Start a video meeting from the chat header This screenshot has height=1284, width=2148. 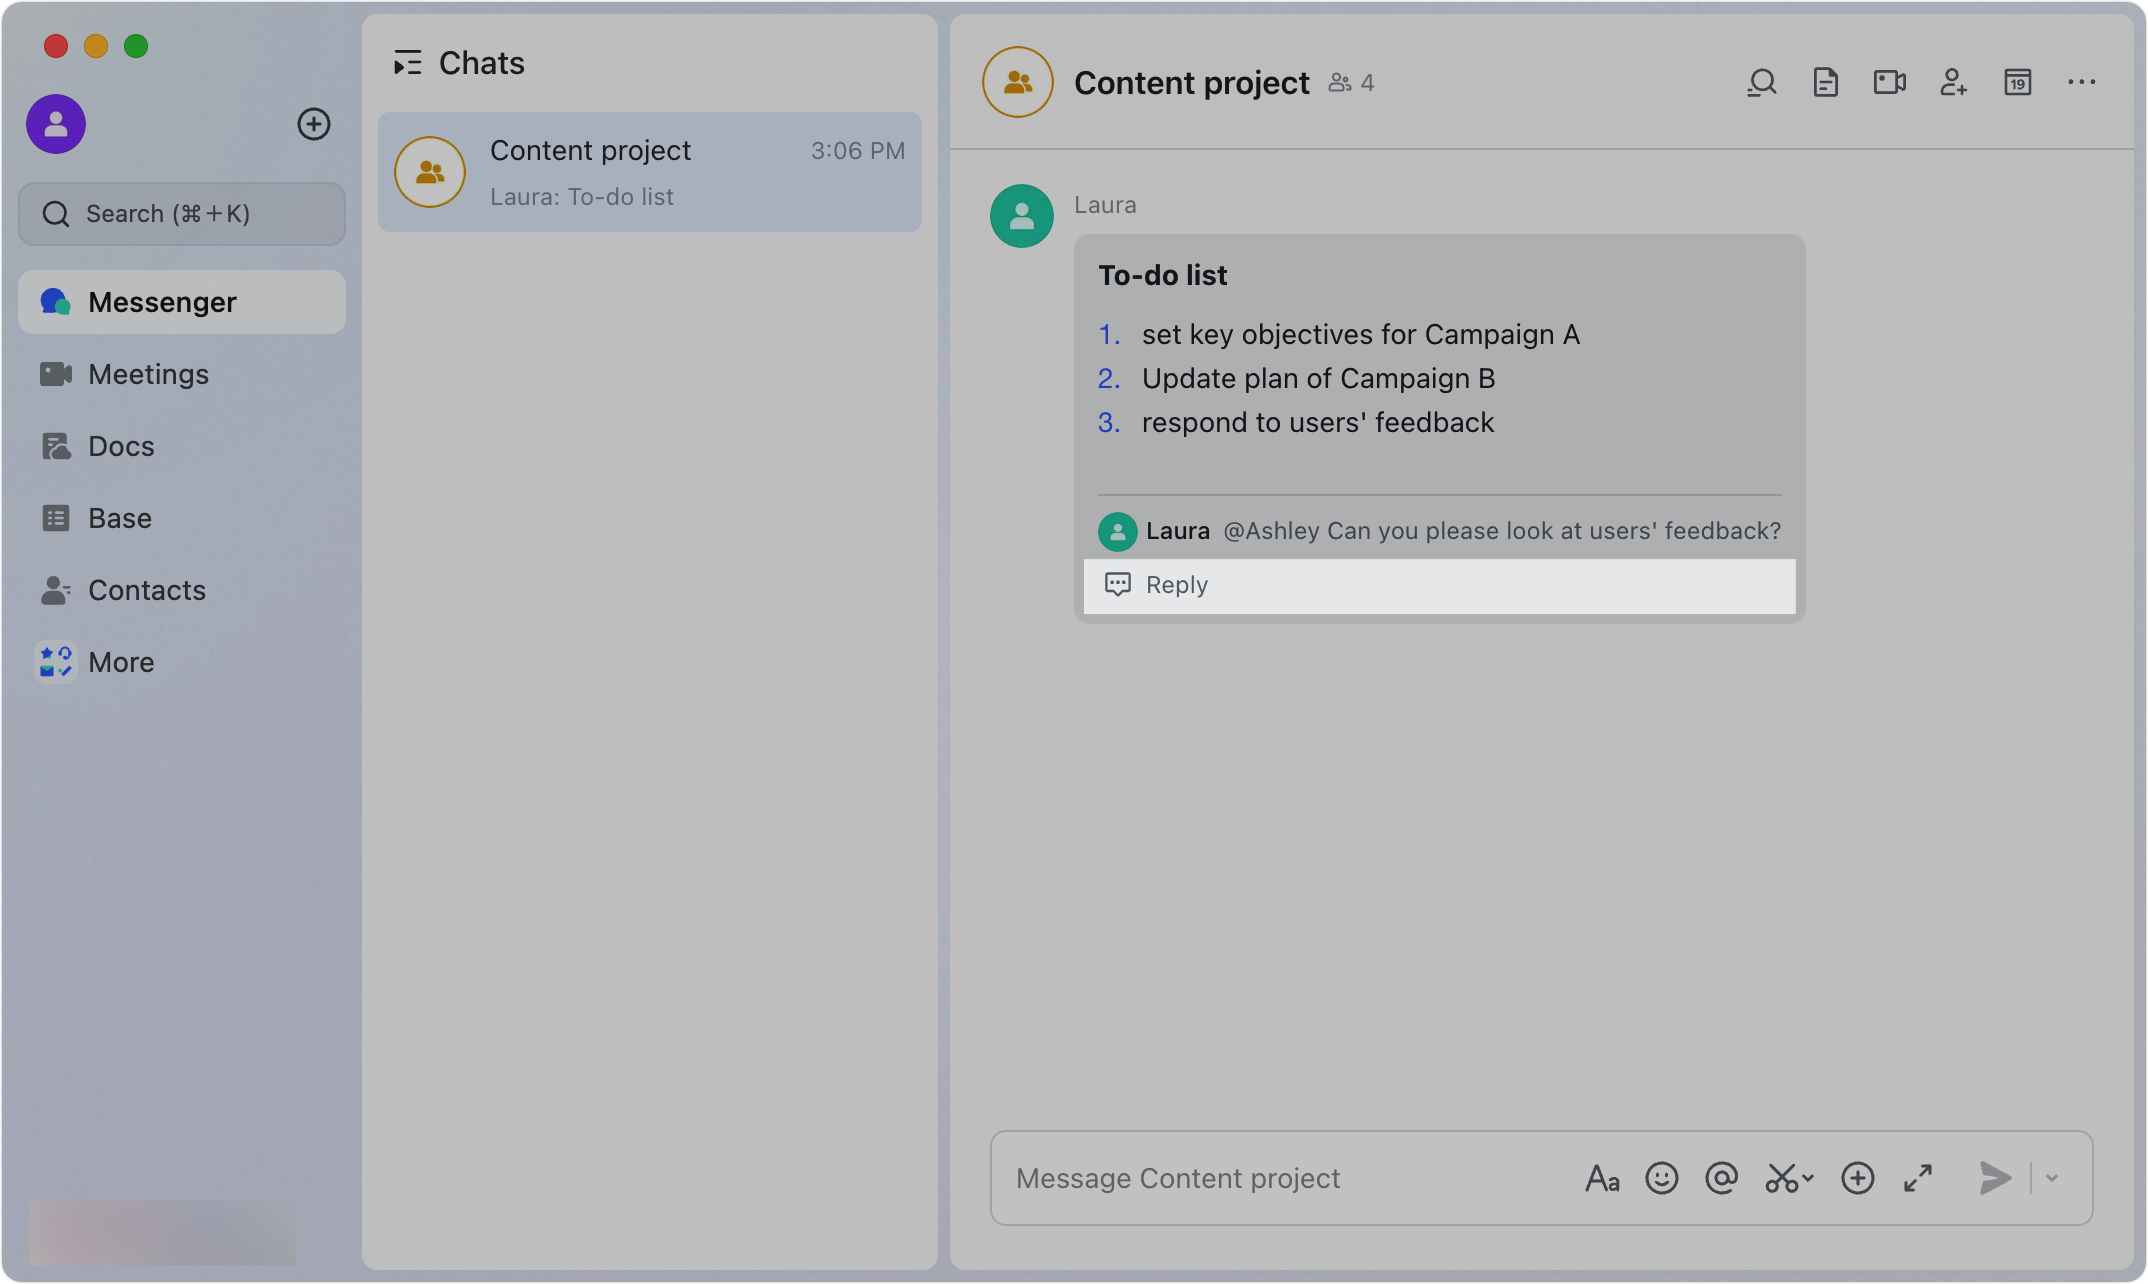coord(1890,82)
